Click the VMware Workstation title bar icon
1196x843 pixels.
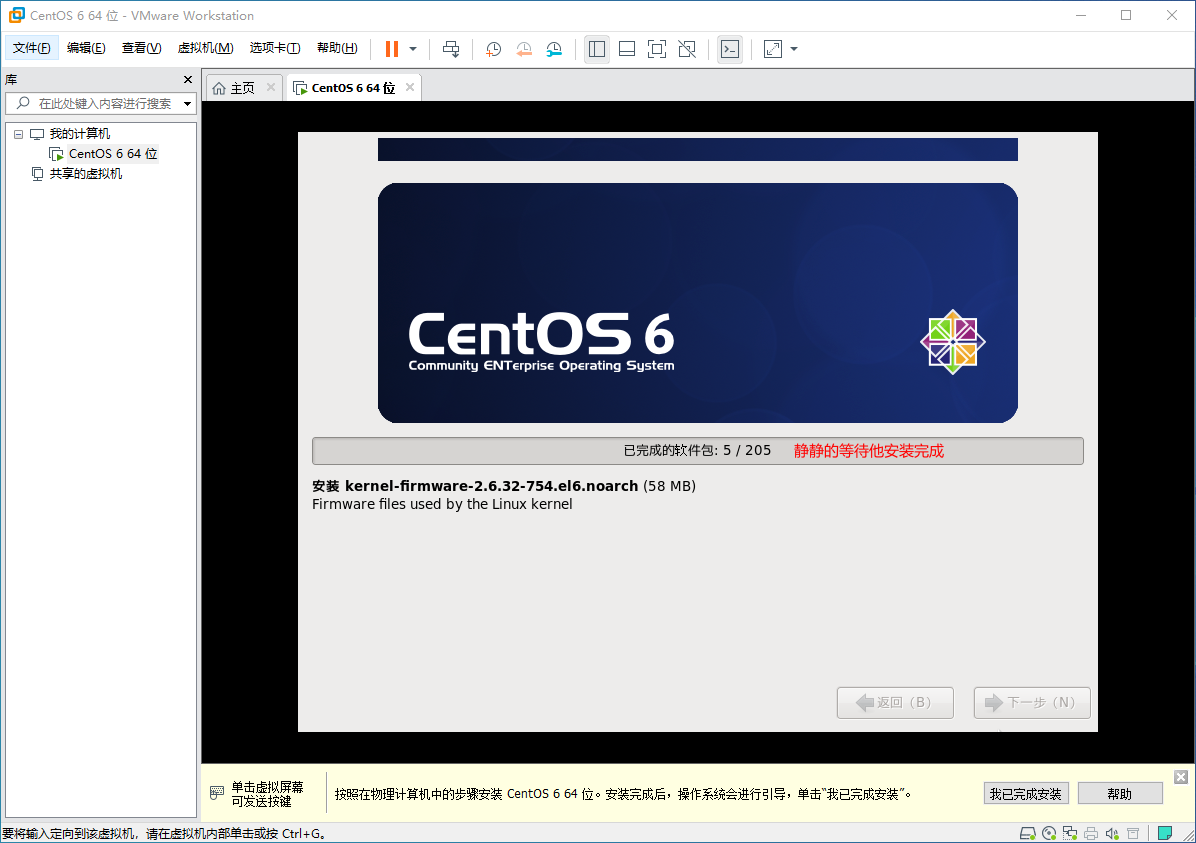coord(17,15)
